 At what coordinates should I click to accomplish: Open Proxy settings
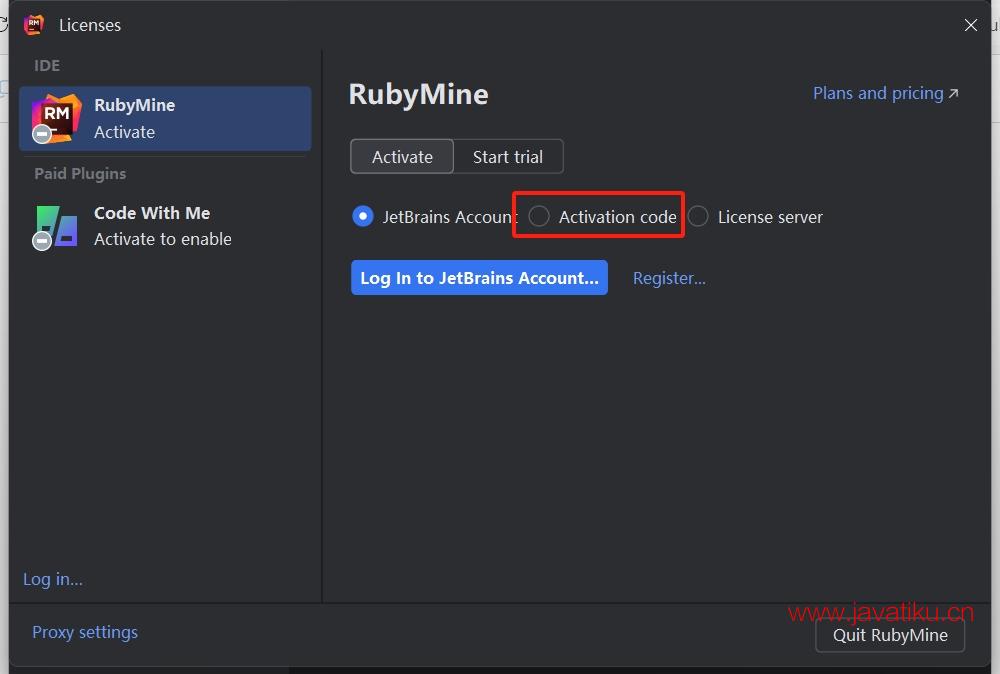(85, 632)
